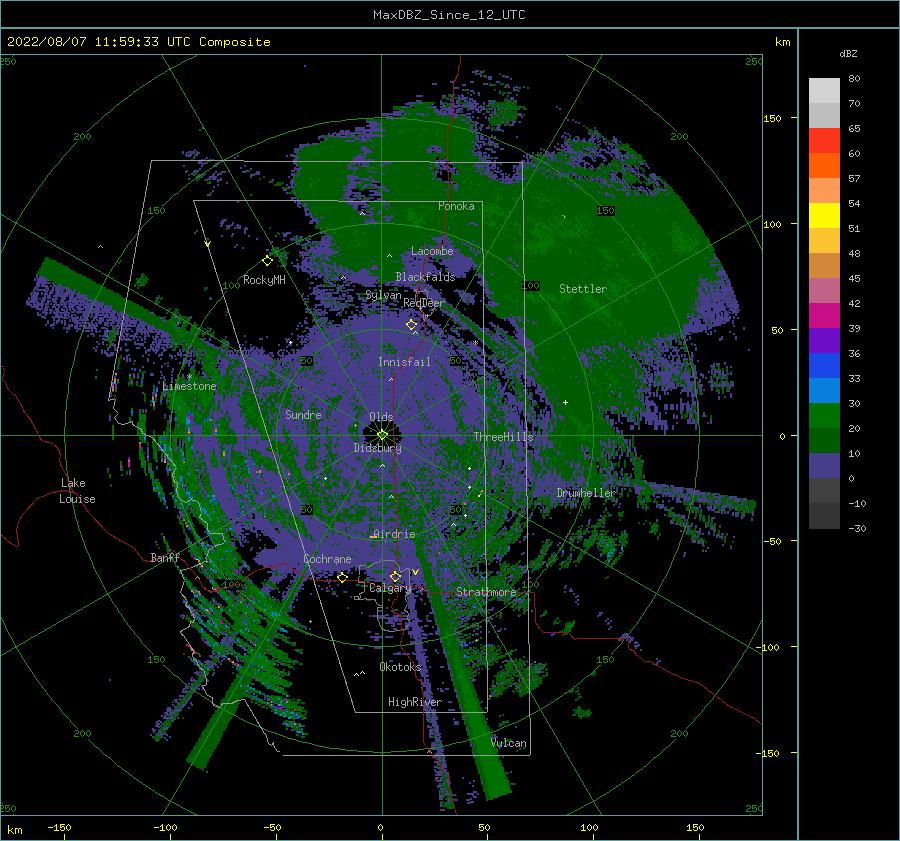Click the yellow station marker below RedDeer label
Viewport: 900px width, 841px height.
pyautogui.click(x=412, y=325)
